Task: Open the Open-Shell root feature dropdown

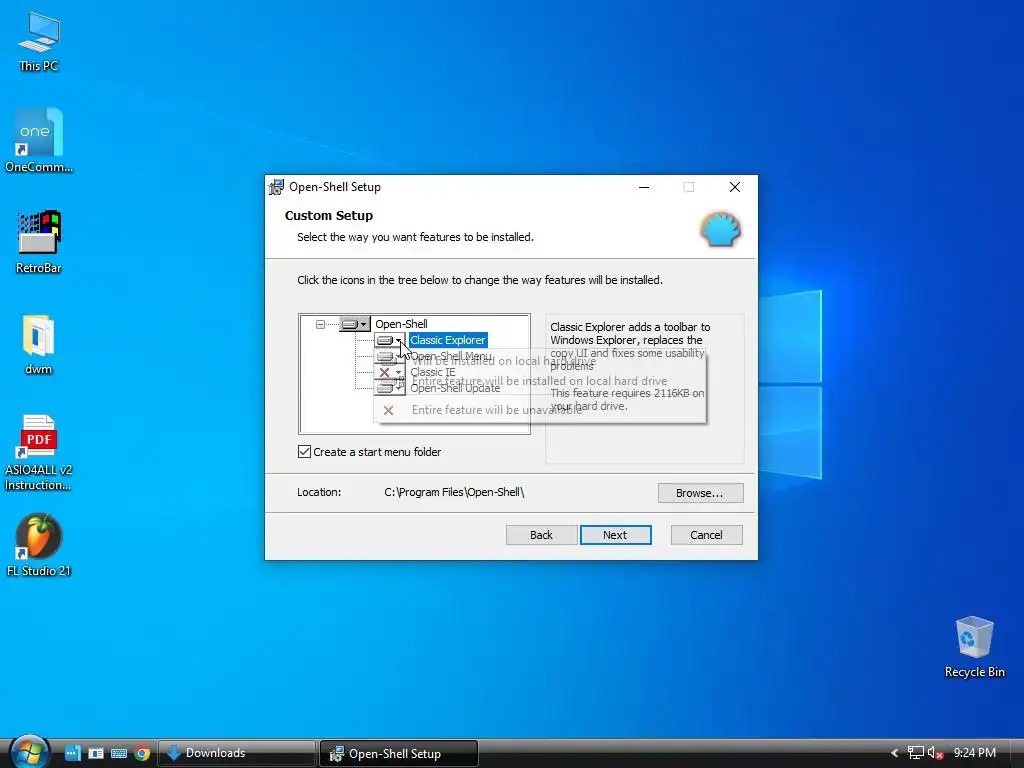Action: coord(355,324)
